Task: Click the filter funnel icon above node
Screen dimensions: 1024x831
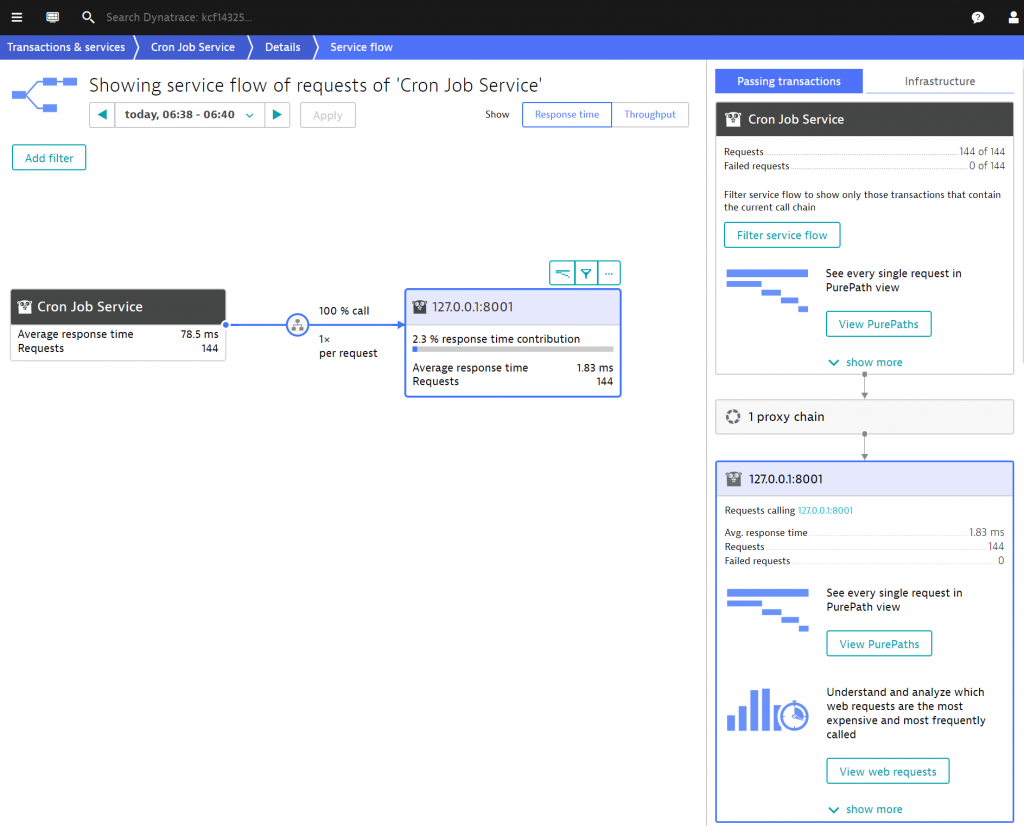Action: pyautogui.click(x=586, y=273)
